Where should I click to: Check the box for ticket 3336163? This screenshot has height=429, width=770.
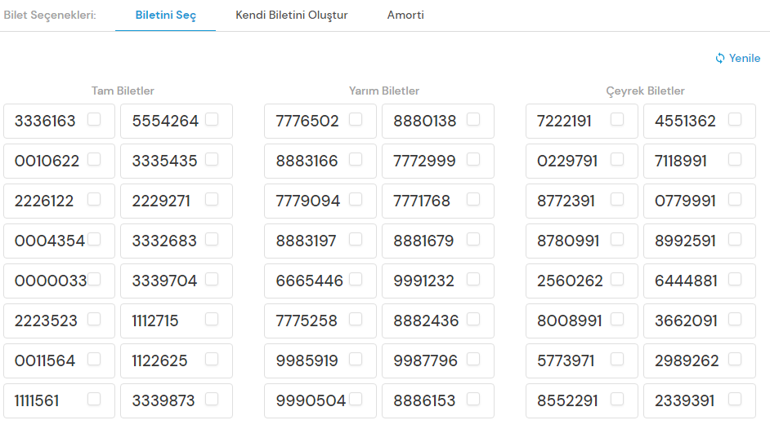(94, 119)
